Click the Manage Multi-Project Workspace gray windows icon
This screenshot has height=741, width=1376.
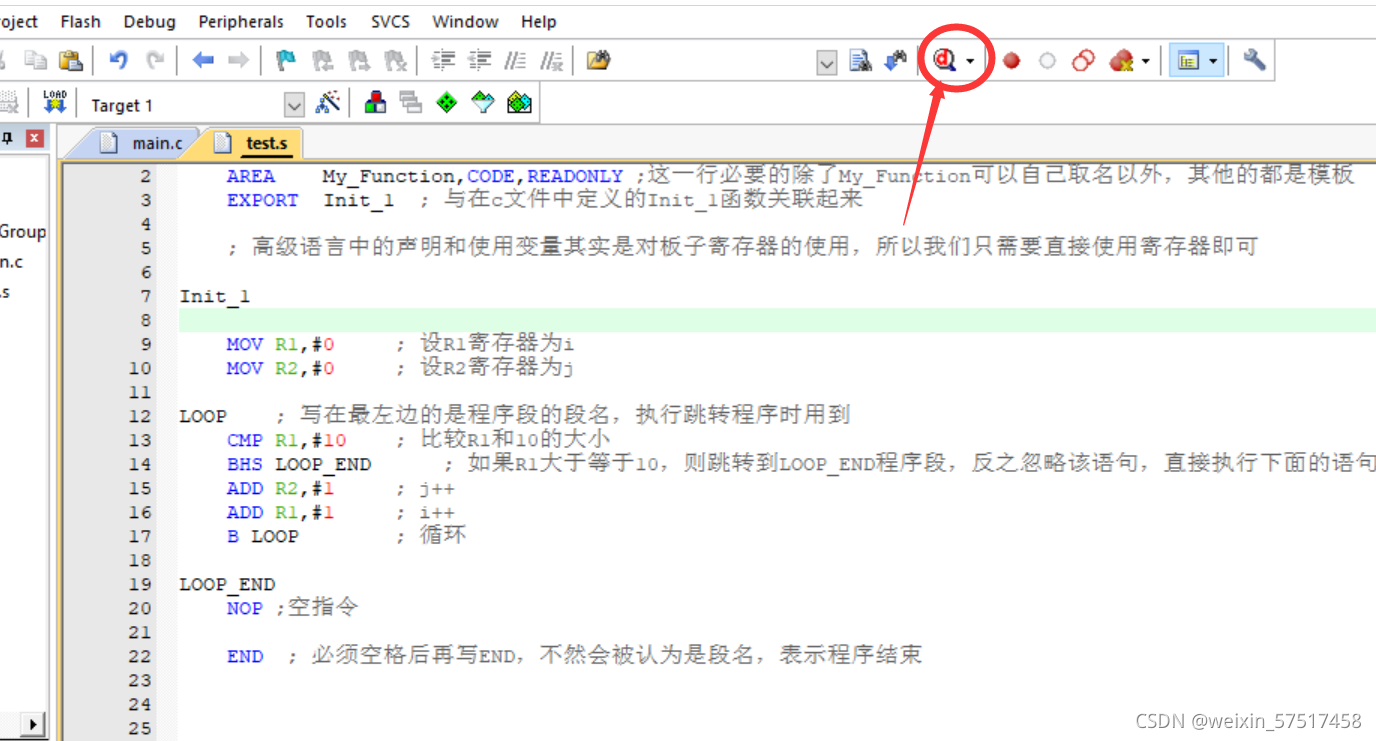(x=411, y=102)
